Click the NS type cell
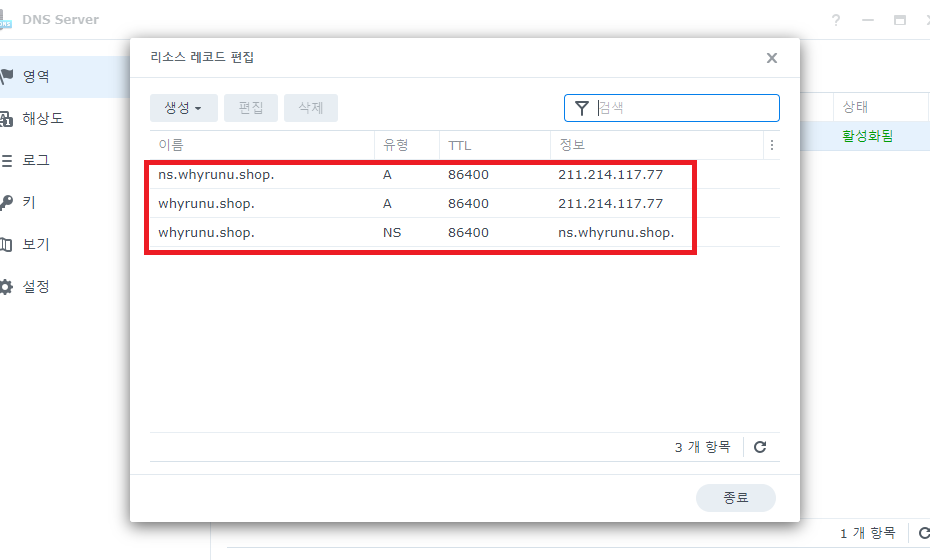 (x=392, y=233)
